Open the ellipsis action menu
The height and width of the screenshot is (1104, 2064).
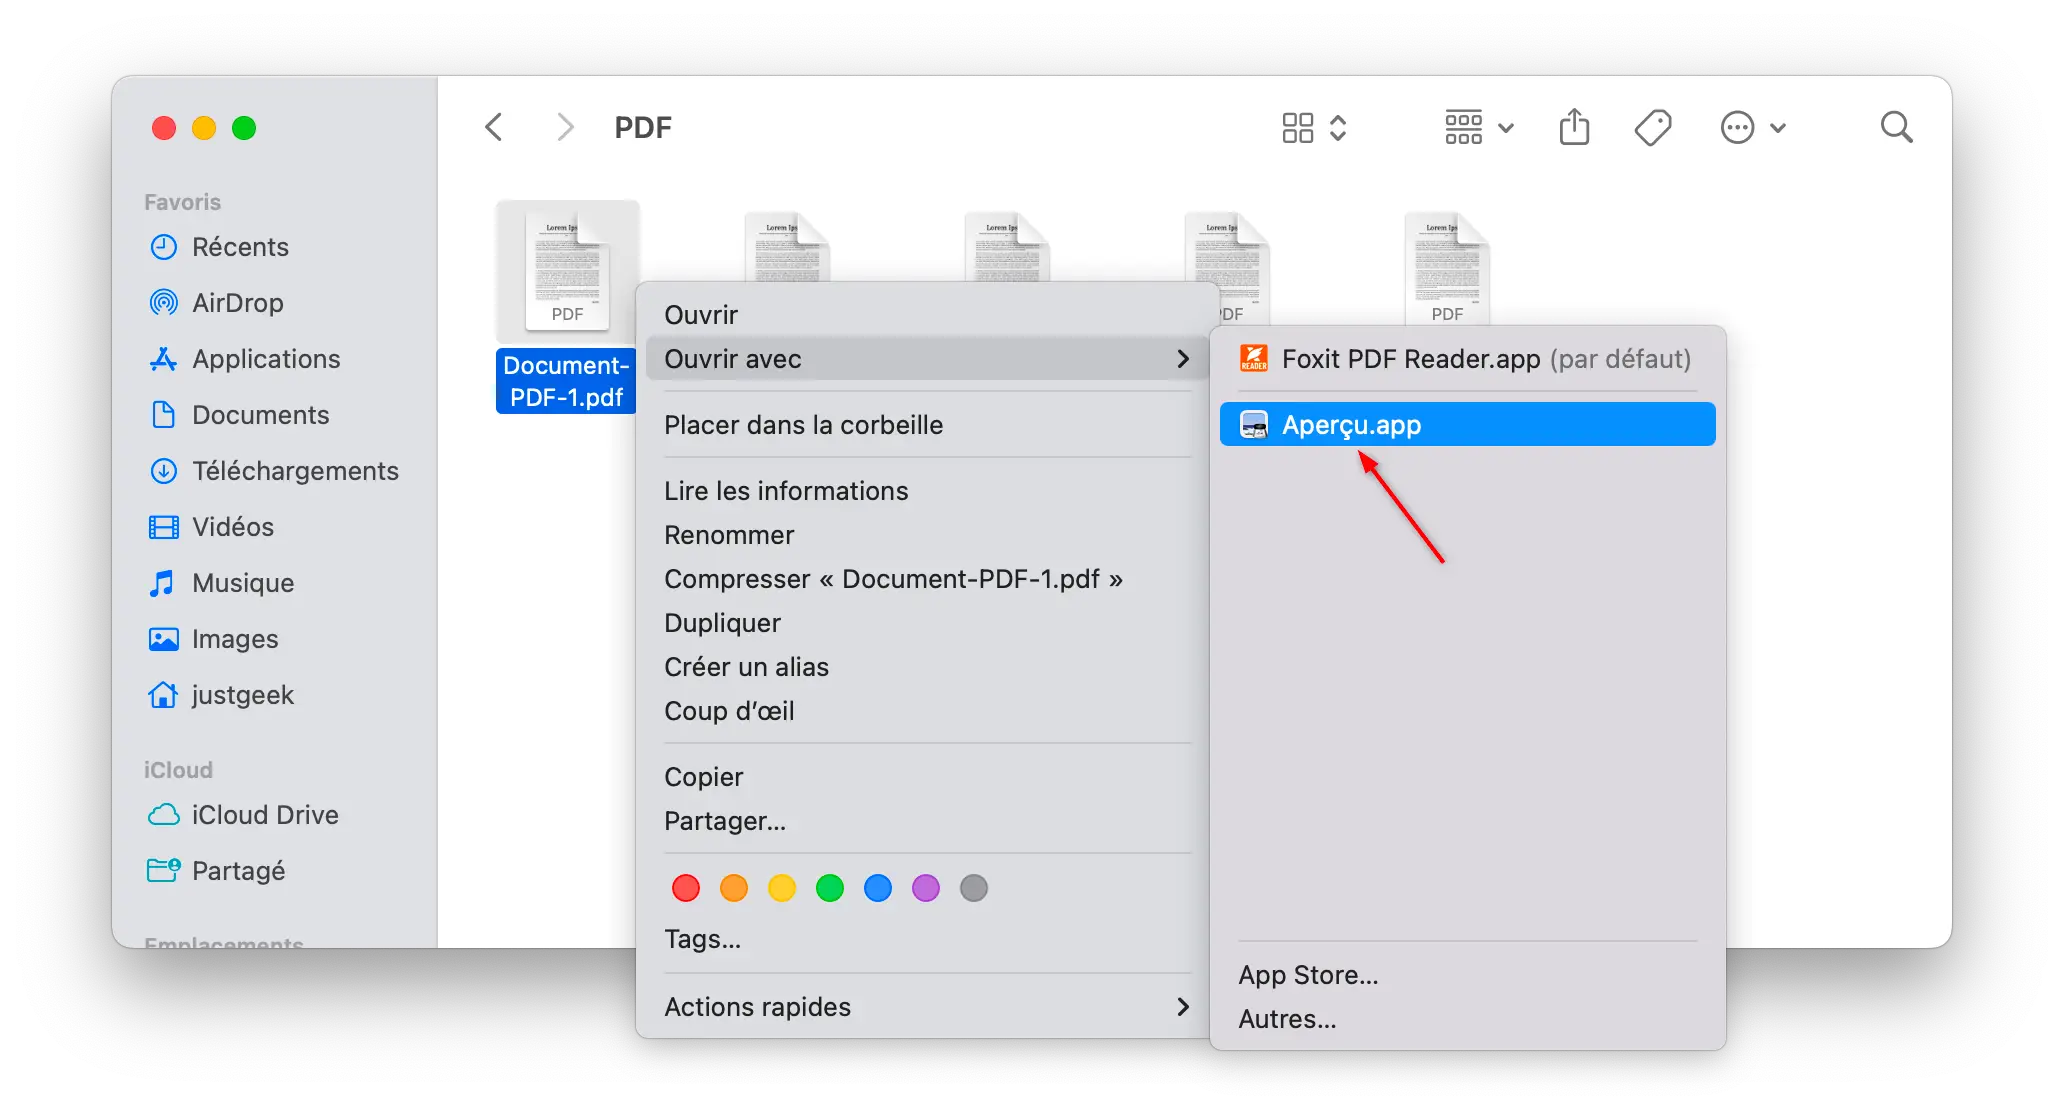[x=1753, y=128]
